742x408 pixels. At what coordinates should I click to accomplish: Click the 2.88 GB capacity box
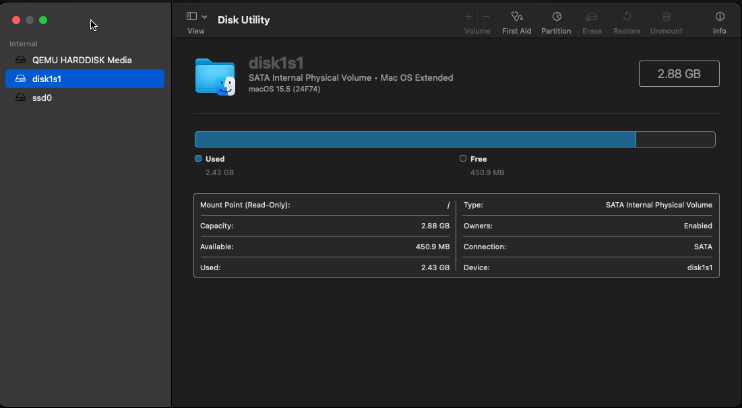pos(679,73)
